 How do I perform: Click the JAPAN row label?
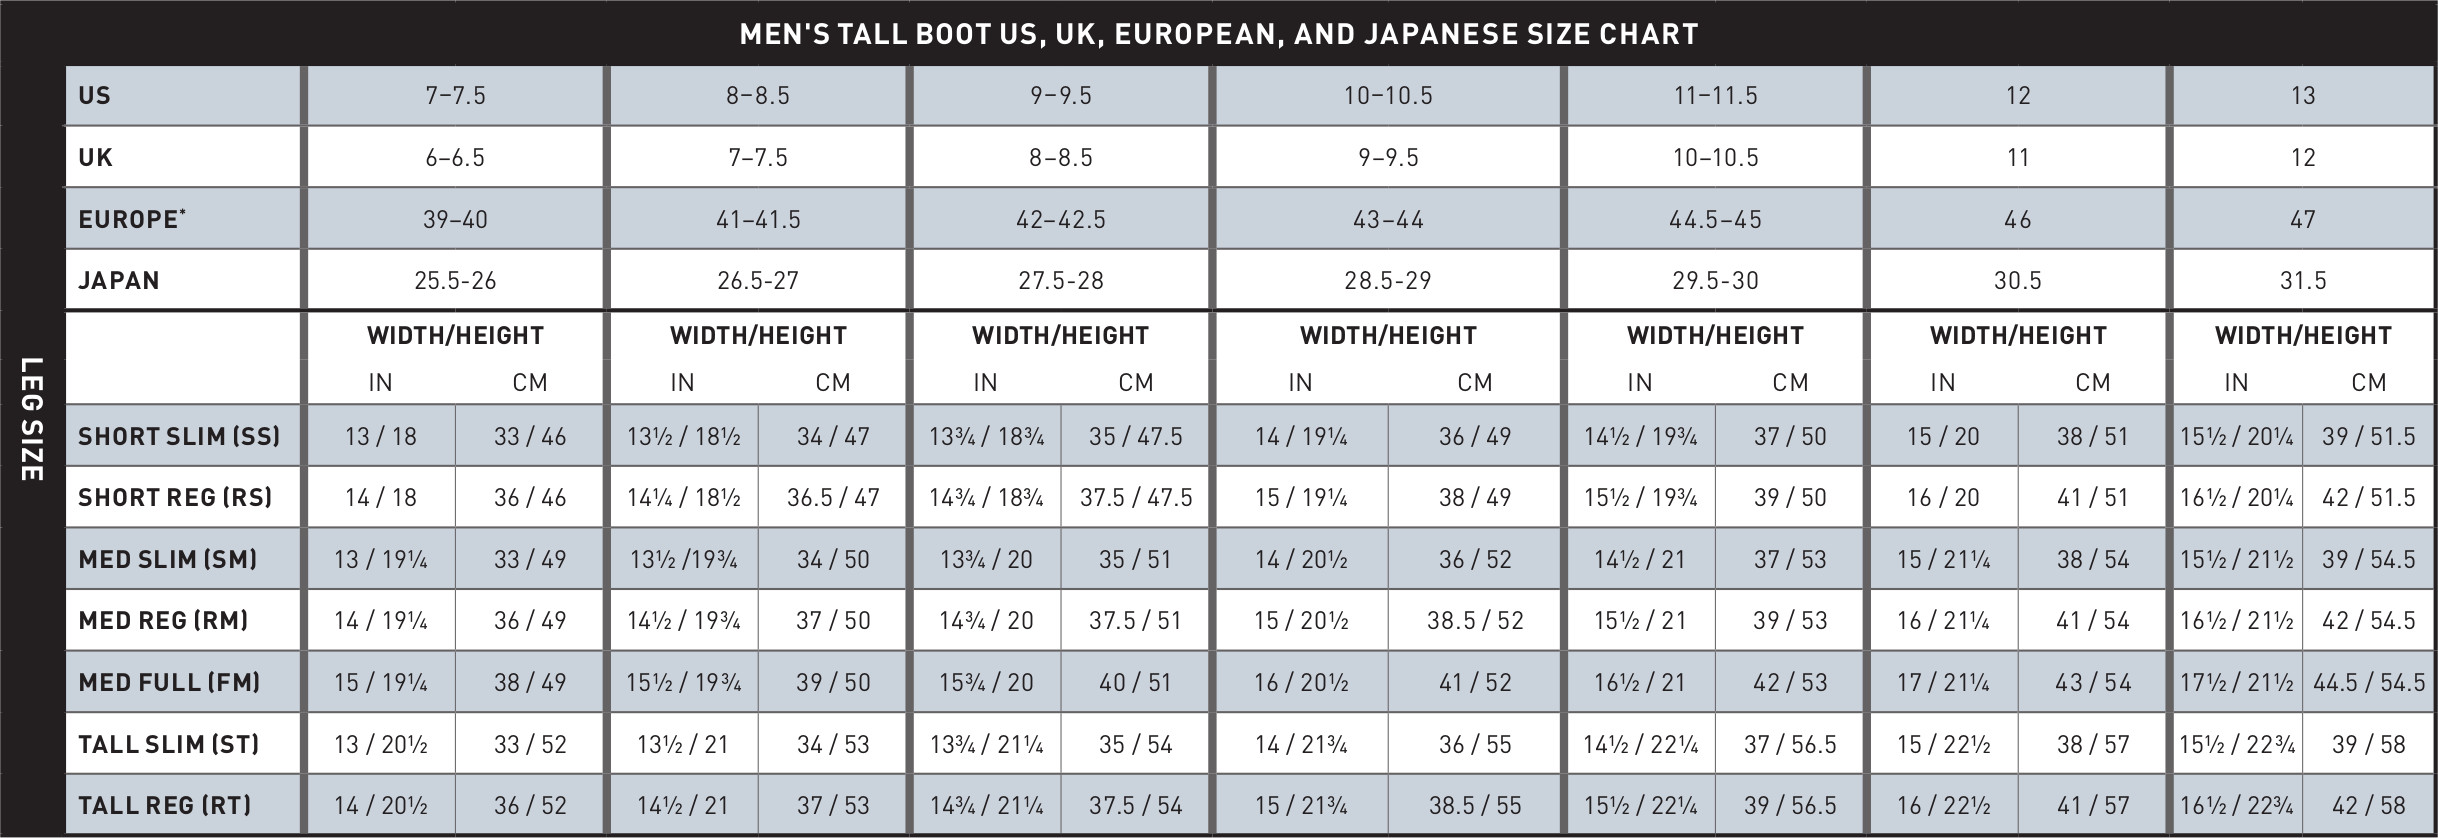[119, 280]
